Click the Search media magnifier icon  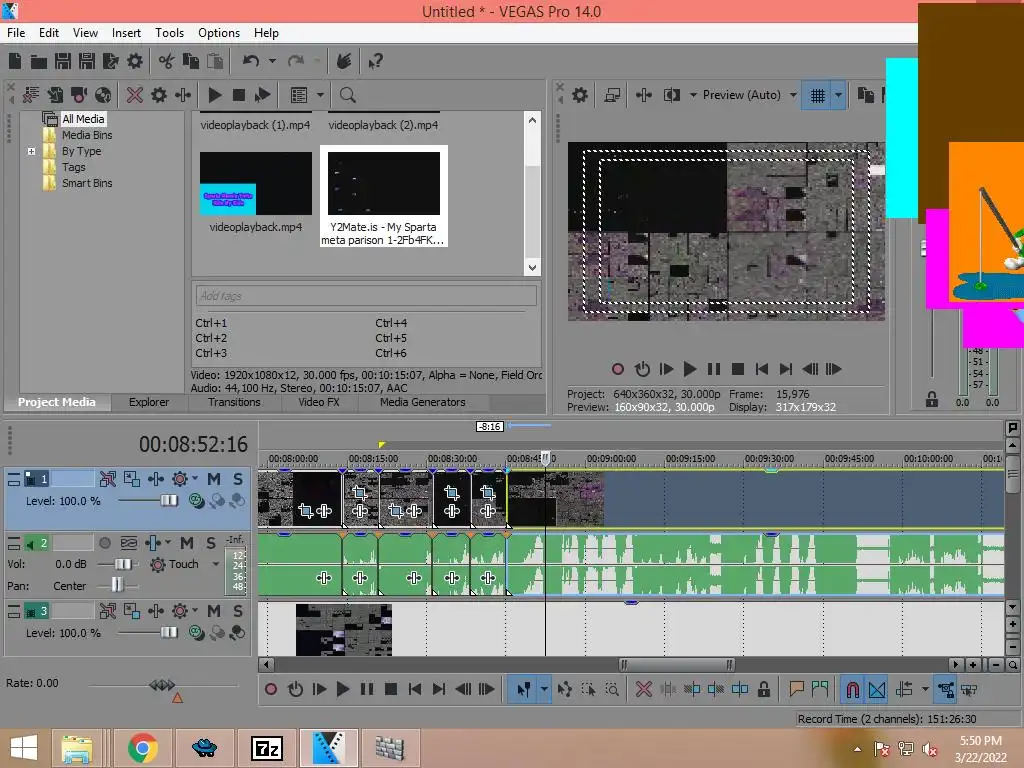[347, 95]
